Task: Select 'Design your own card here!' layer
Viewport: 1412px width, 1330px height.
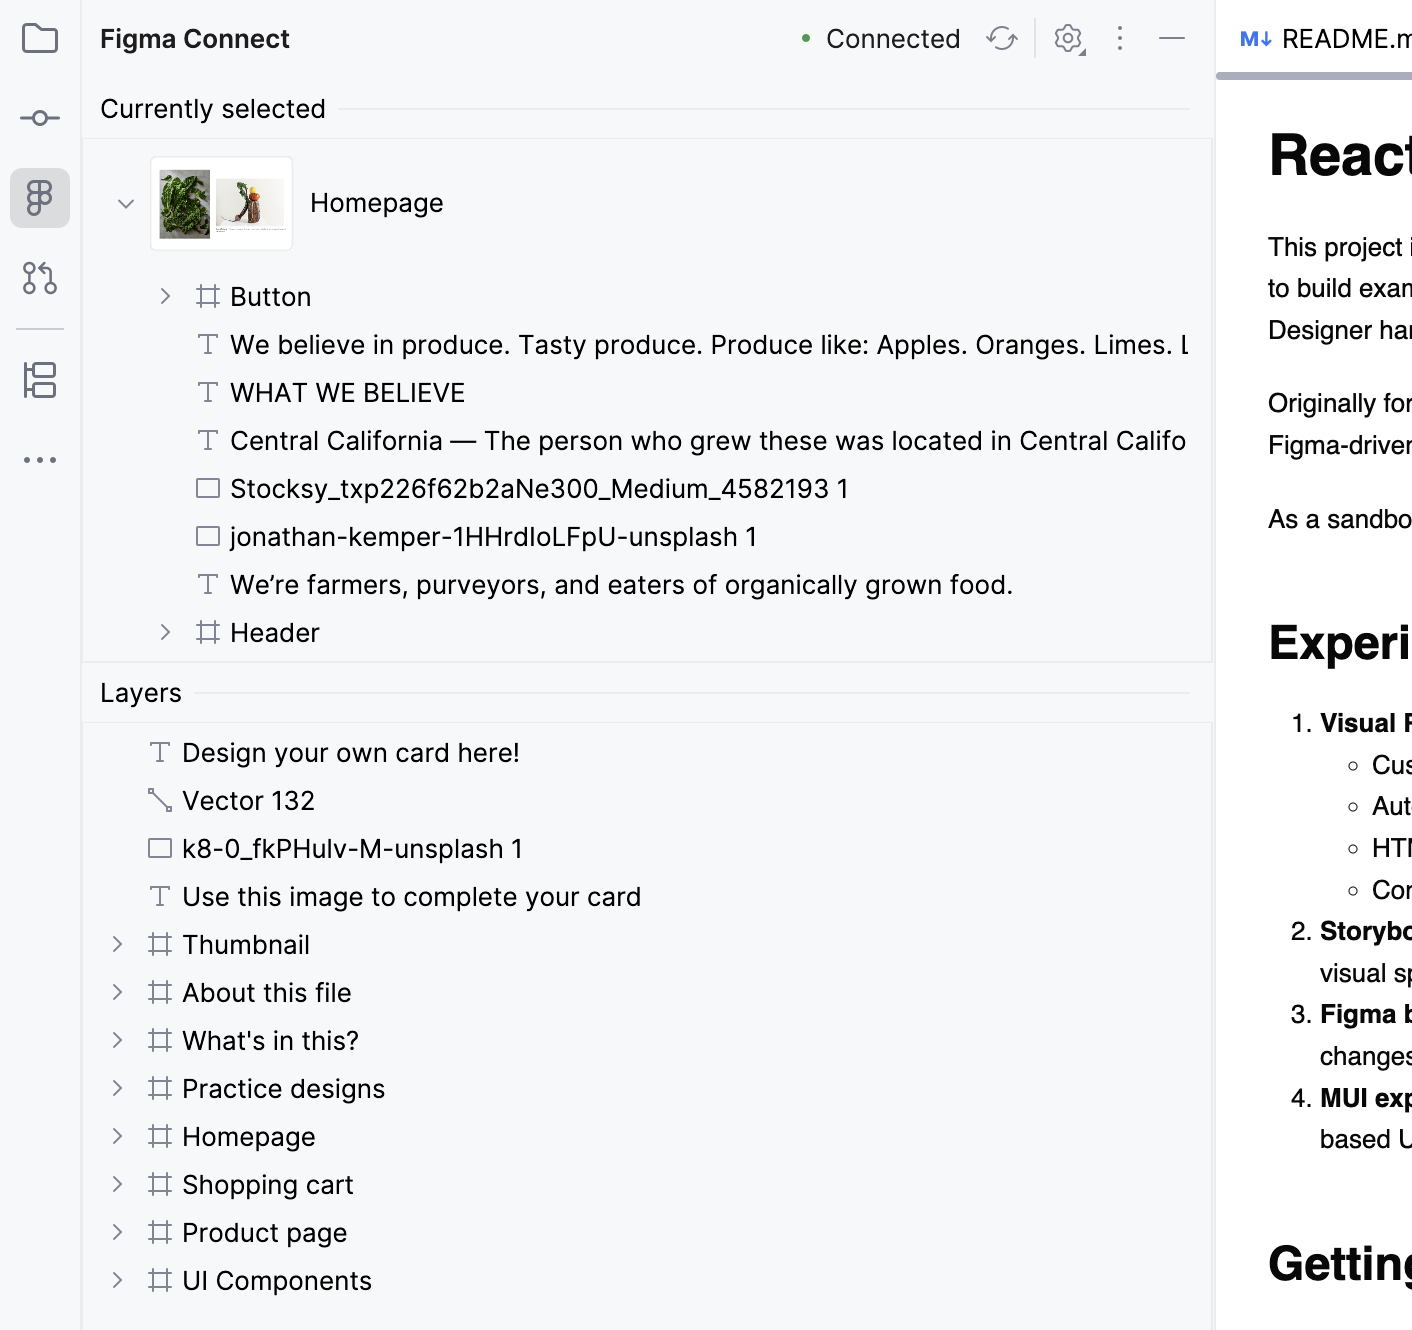Action: click(351, 753)
